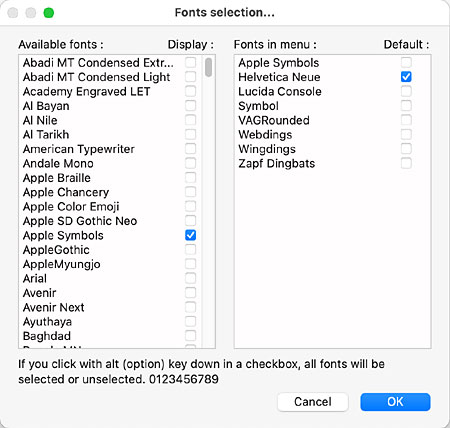Select Apple Chancery in available fonts
The image size is (450, 428).
[x=66, y=192]
